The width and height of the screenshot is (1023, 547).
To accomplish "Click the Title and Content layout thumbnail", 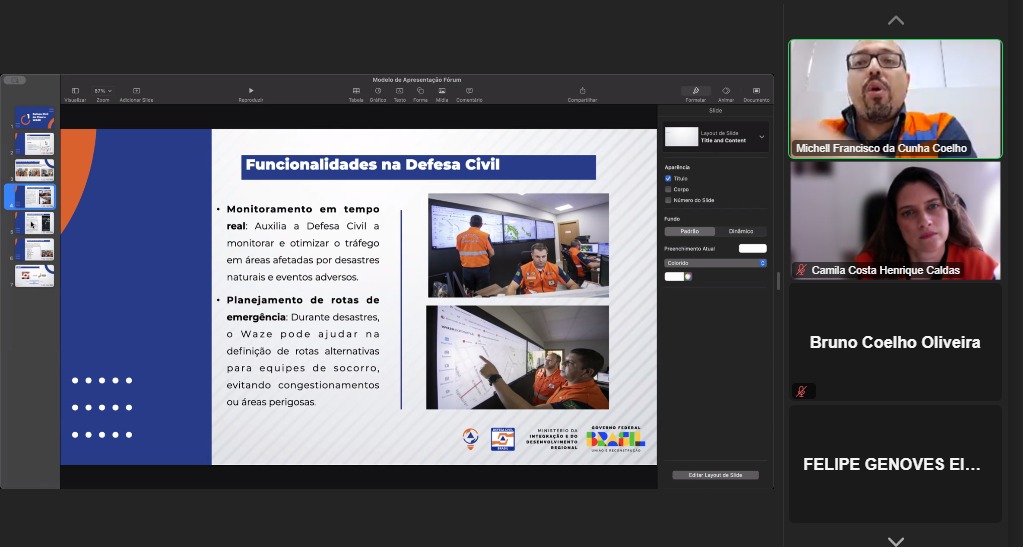I will tap(681, 136).
